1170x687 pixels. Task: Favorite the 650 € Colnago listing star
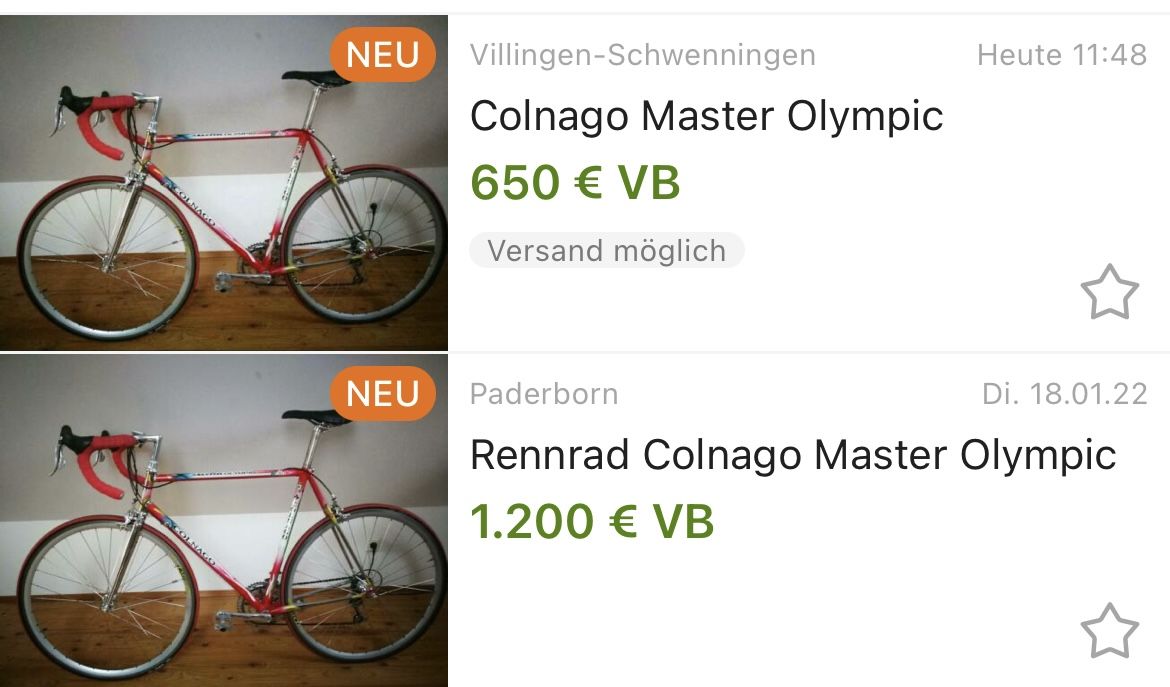coord(1109,292)
